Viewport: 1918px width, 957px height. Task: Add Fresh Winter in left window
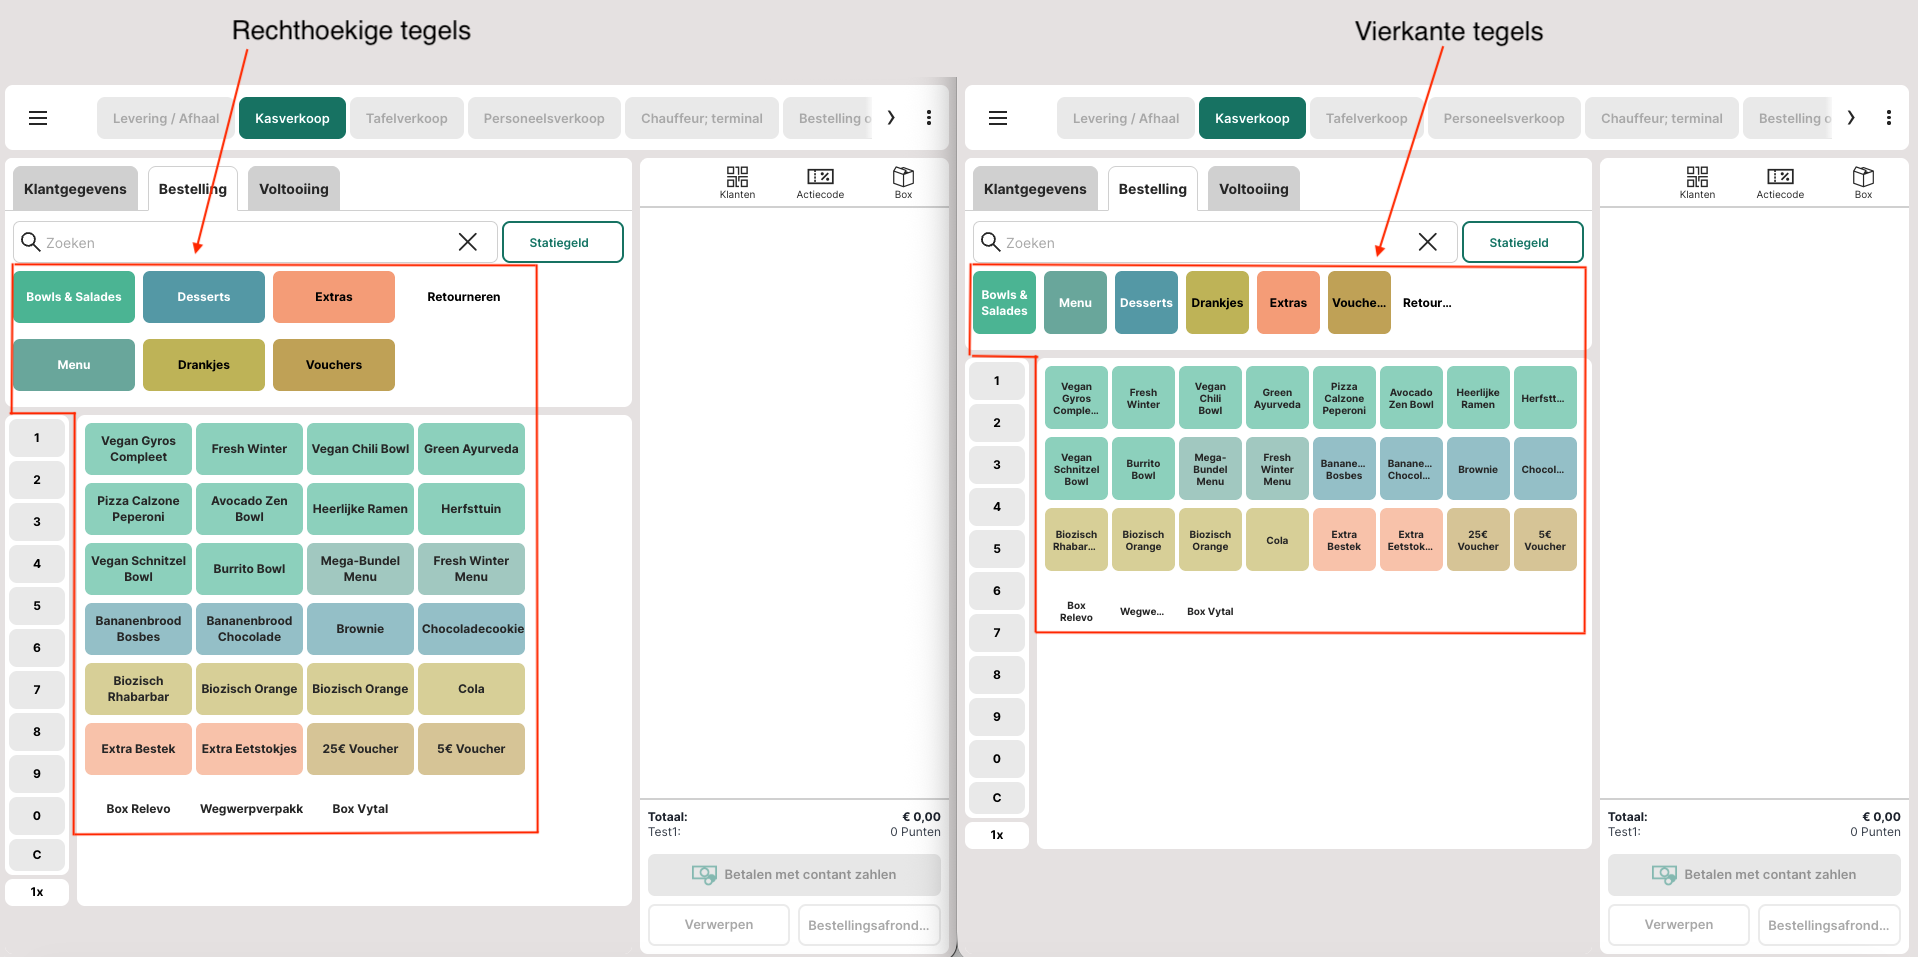[x=249, y=449]
